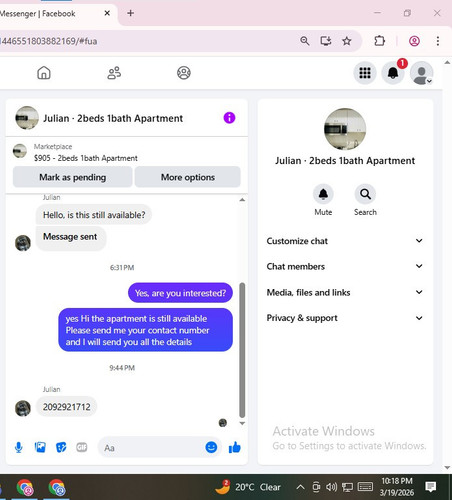Send a thumbs up like
The image size is (452, 500).
click(235, 447)
